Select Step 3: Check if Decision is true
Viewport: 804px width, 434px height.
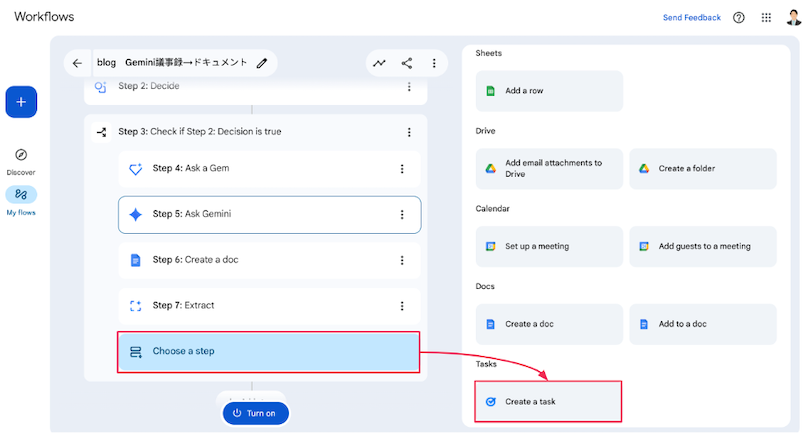tap(255, 132)
